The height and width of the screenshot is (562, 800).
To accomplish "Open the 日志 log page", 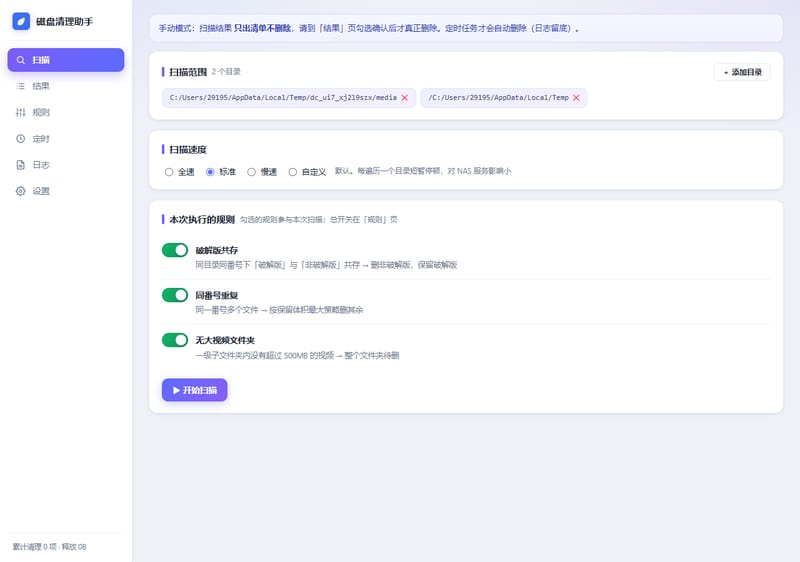I will (x=66, y=165).
